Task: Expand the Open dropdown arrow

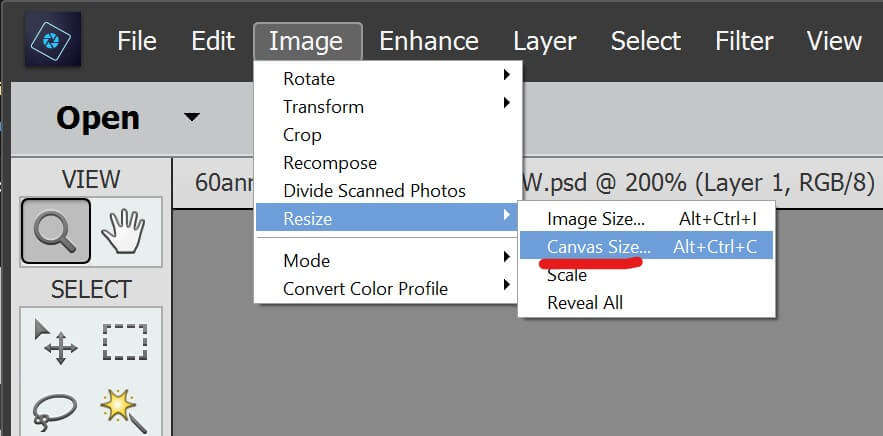Action: 191,117
